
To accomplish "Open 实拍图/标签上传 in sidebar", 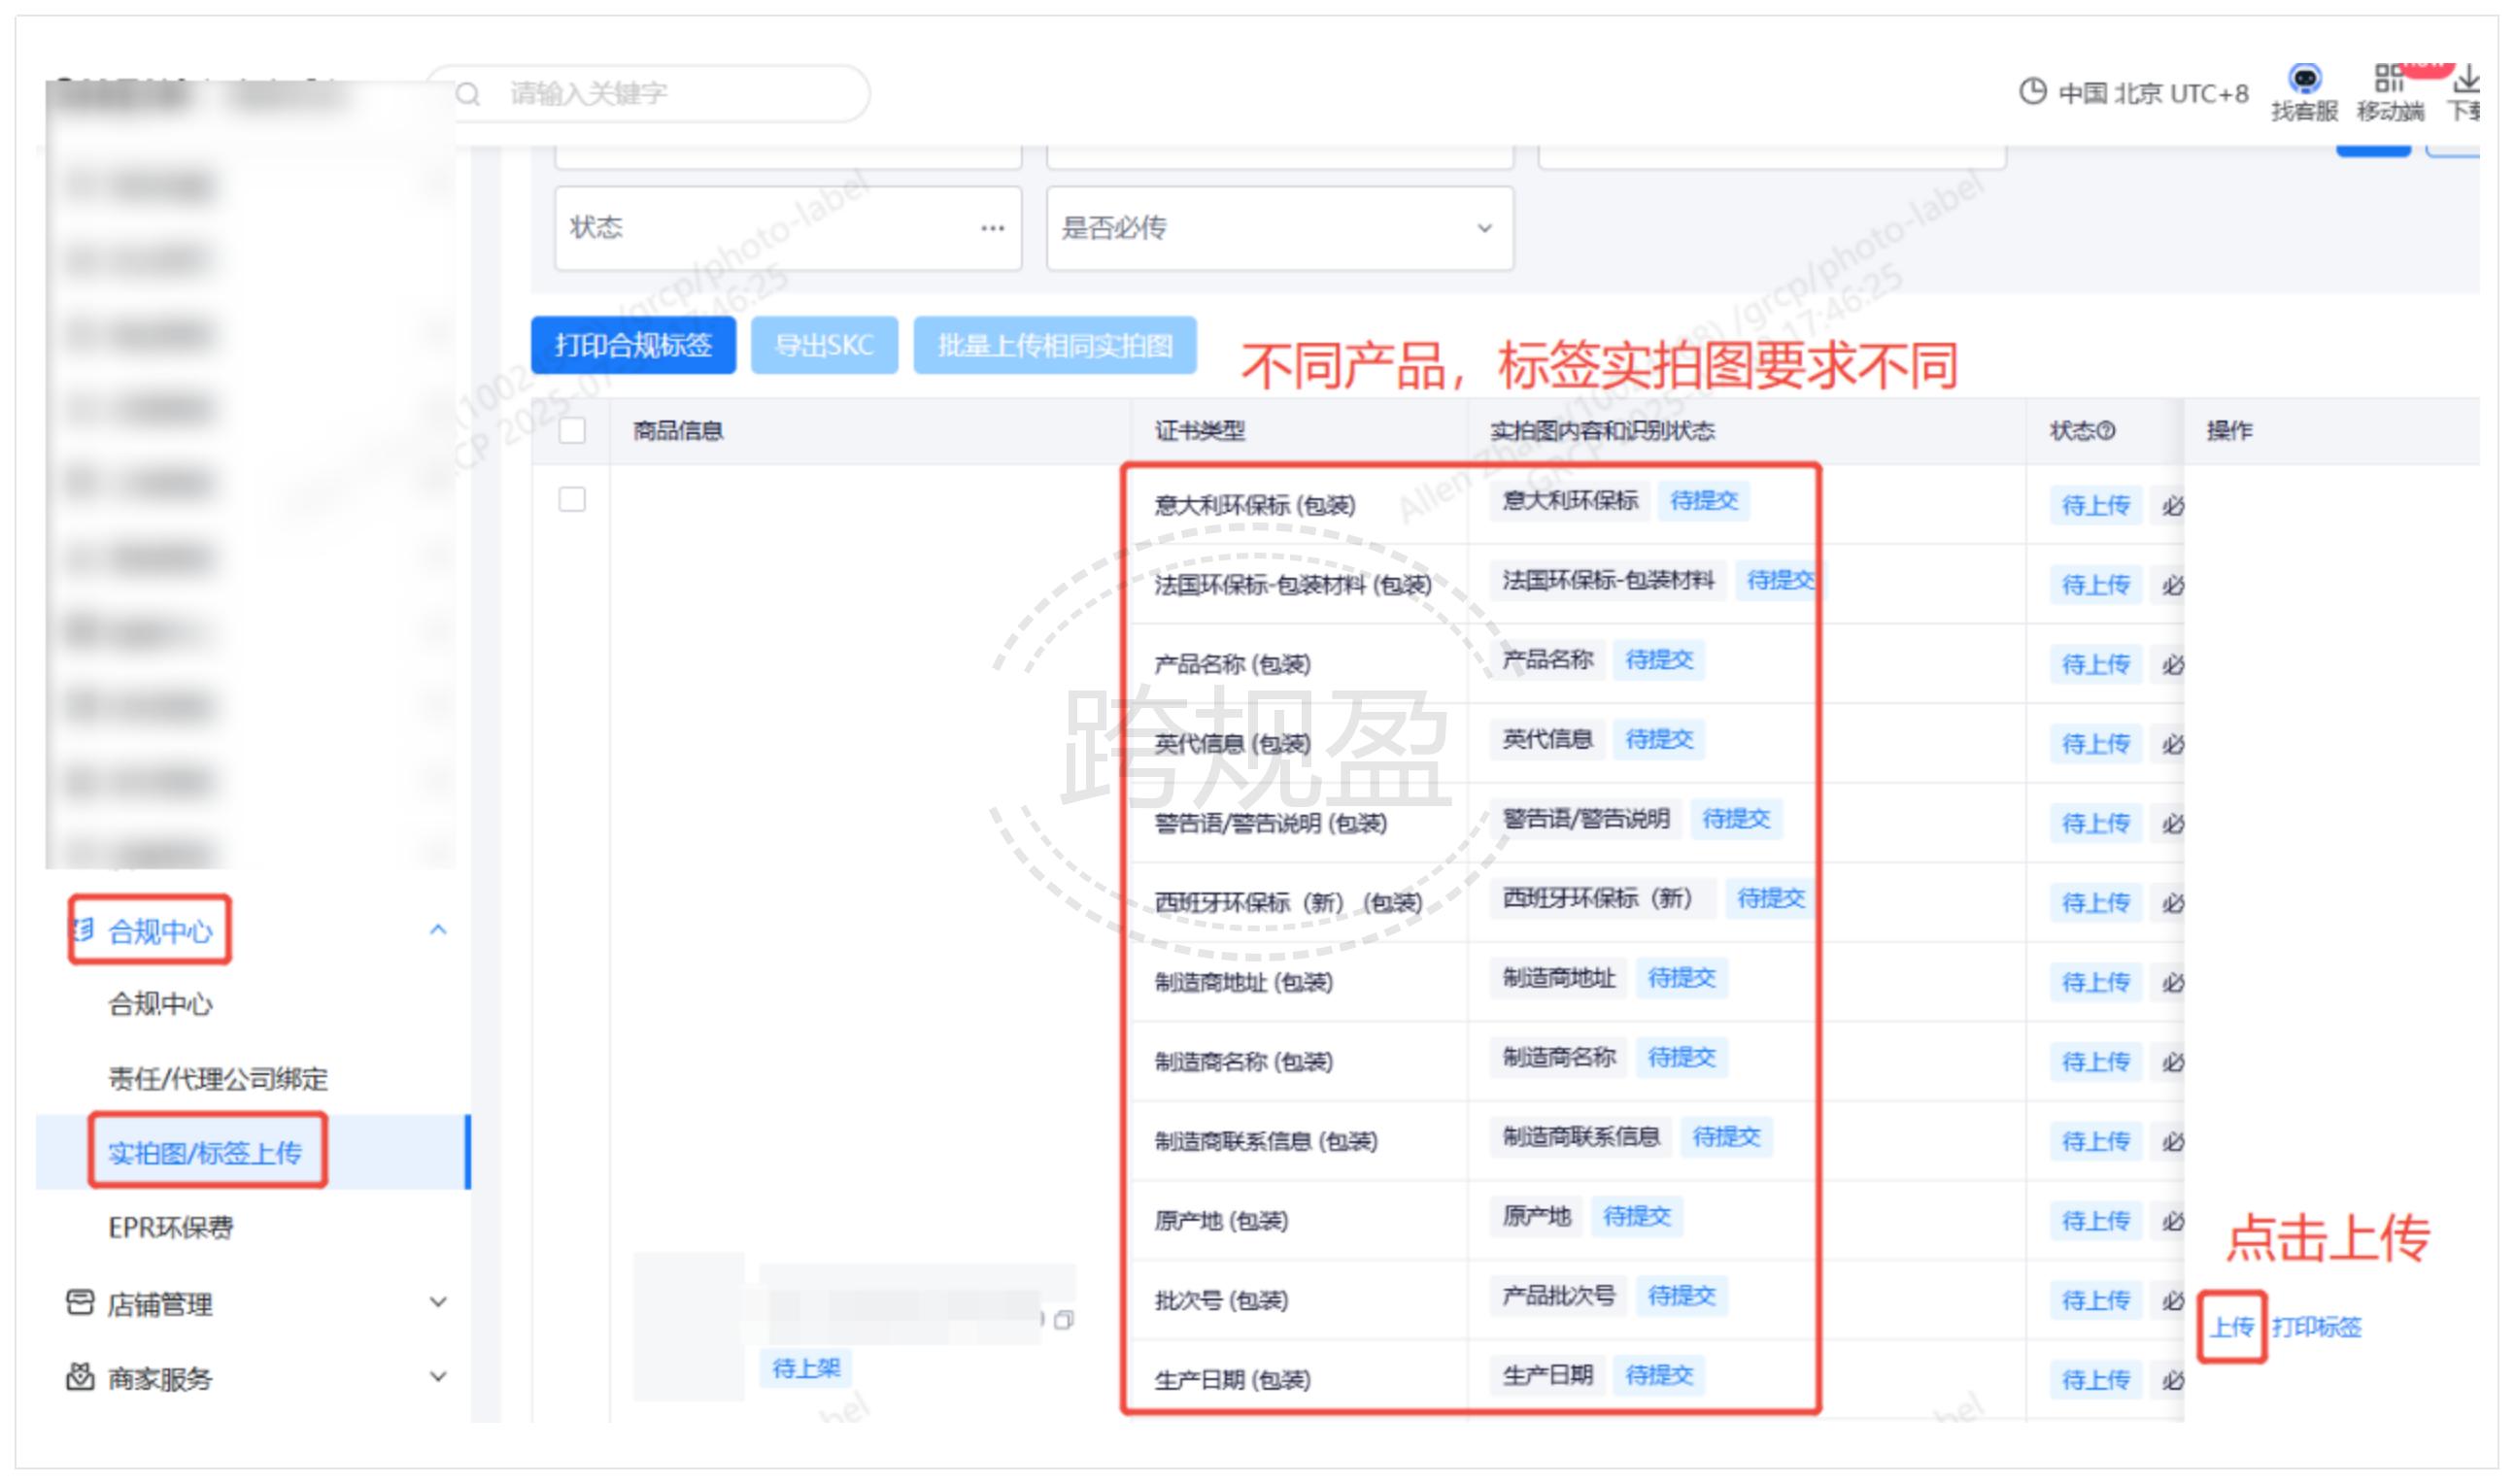I will tap(205, 1152).
